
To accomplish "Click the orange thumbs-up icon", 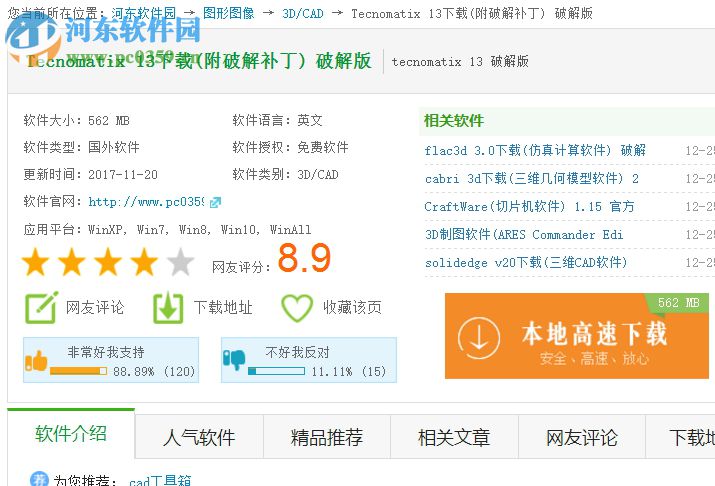I will click(36, 361).
